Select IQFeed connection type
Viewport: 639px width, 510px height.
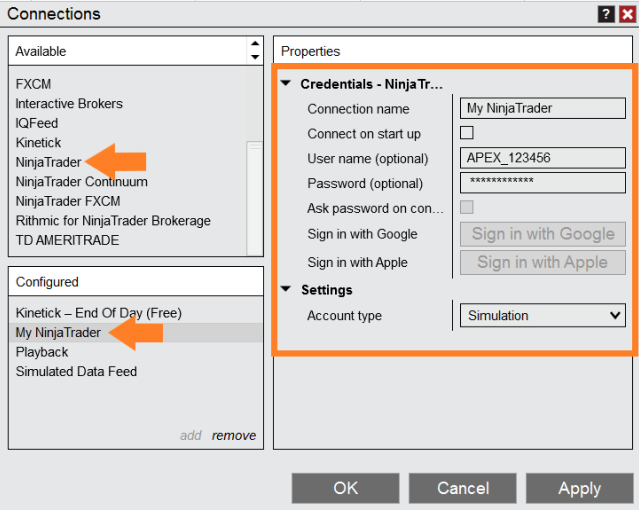point(37,123)
